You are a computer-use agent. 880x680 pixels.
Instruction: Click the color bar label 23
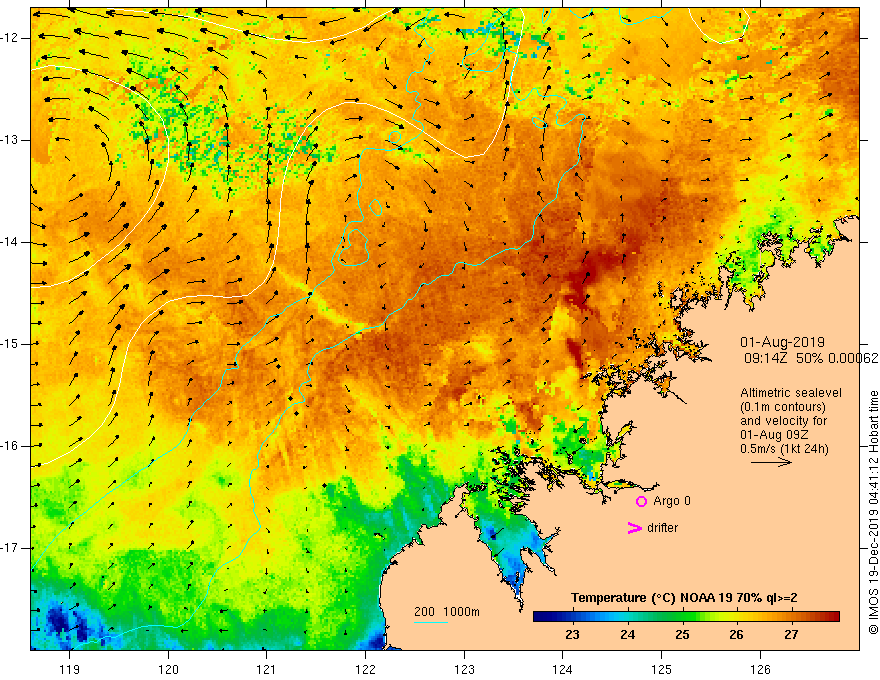[x=572, y=635]
